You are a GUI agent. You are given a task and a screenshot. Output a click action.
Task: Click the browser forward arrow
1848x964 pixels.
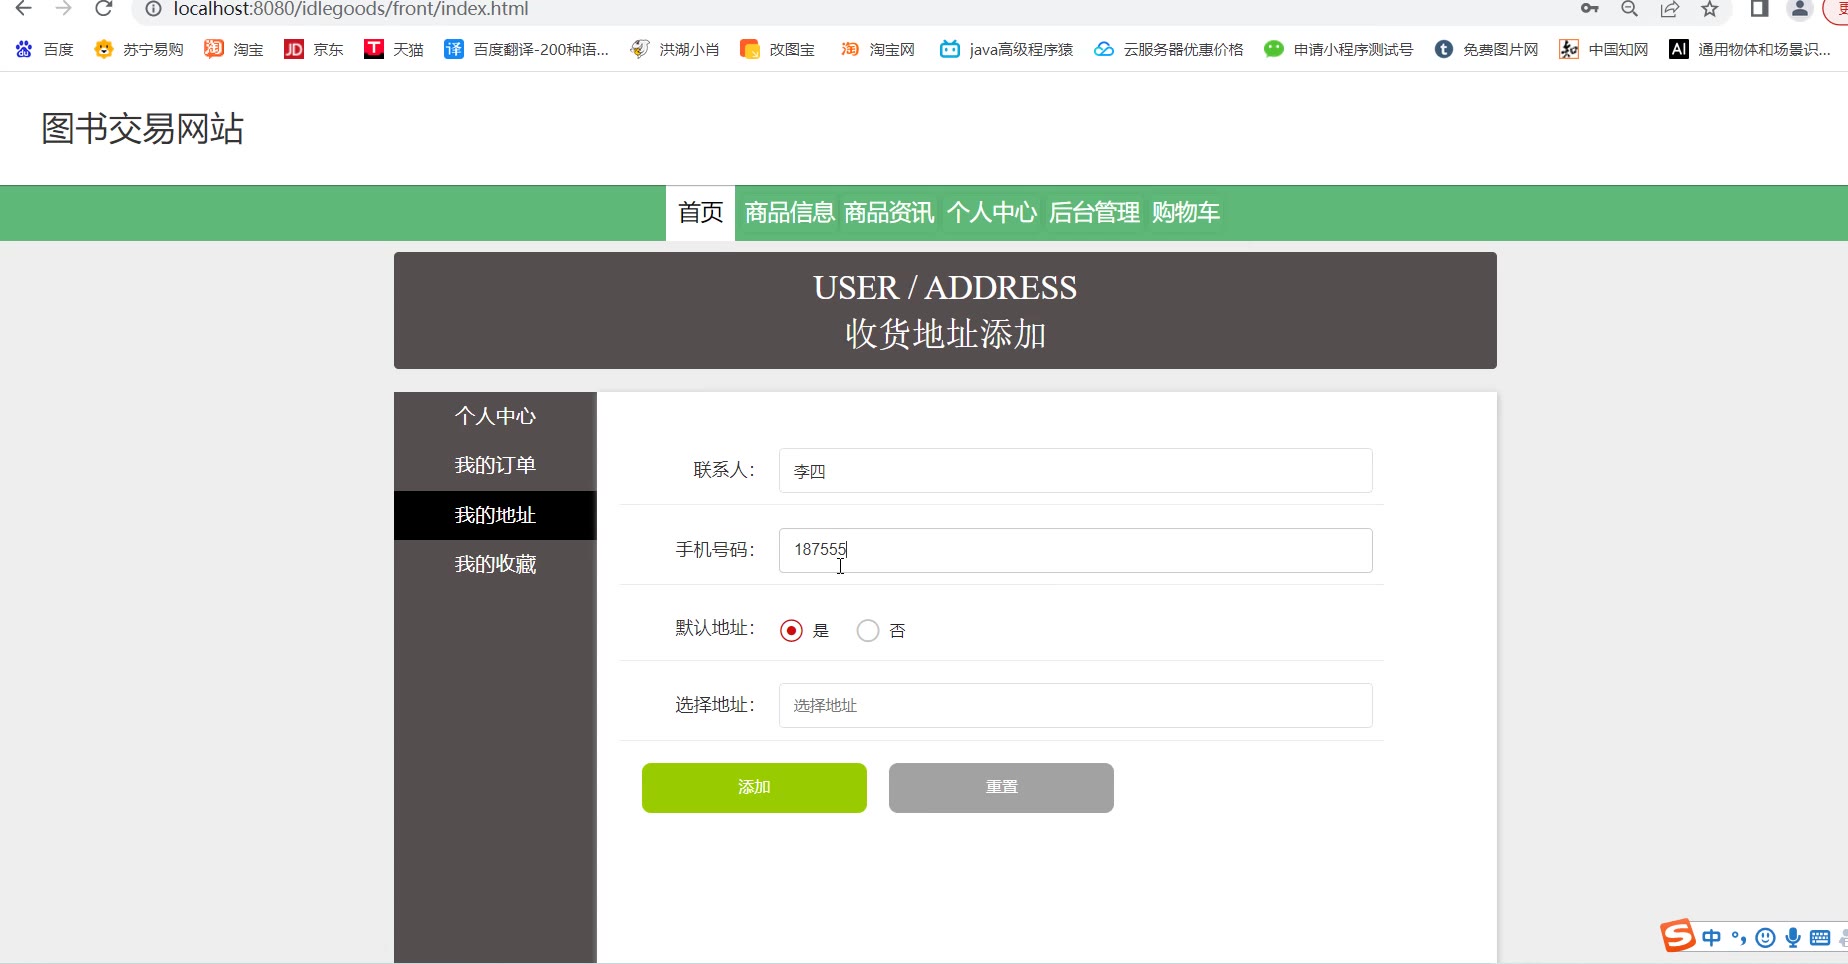[x=64, y=9]
